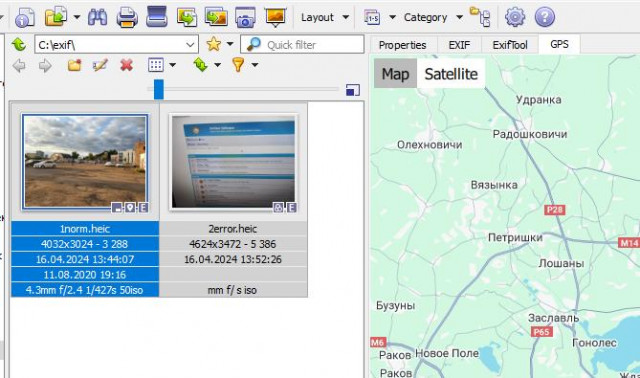Open the Properties tab

point(402,45)
